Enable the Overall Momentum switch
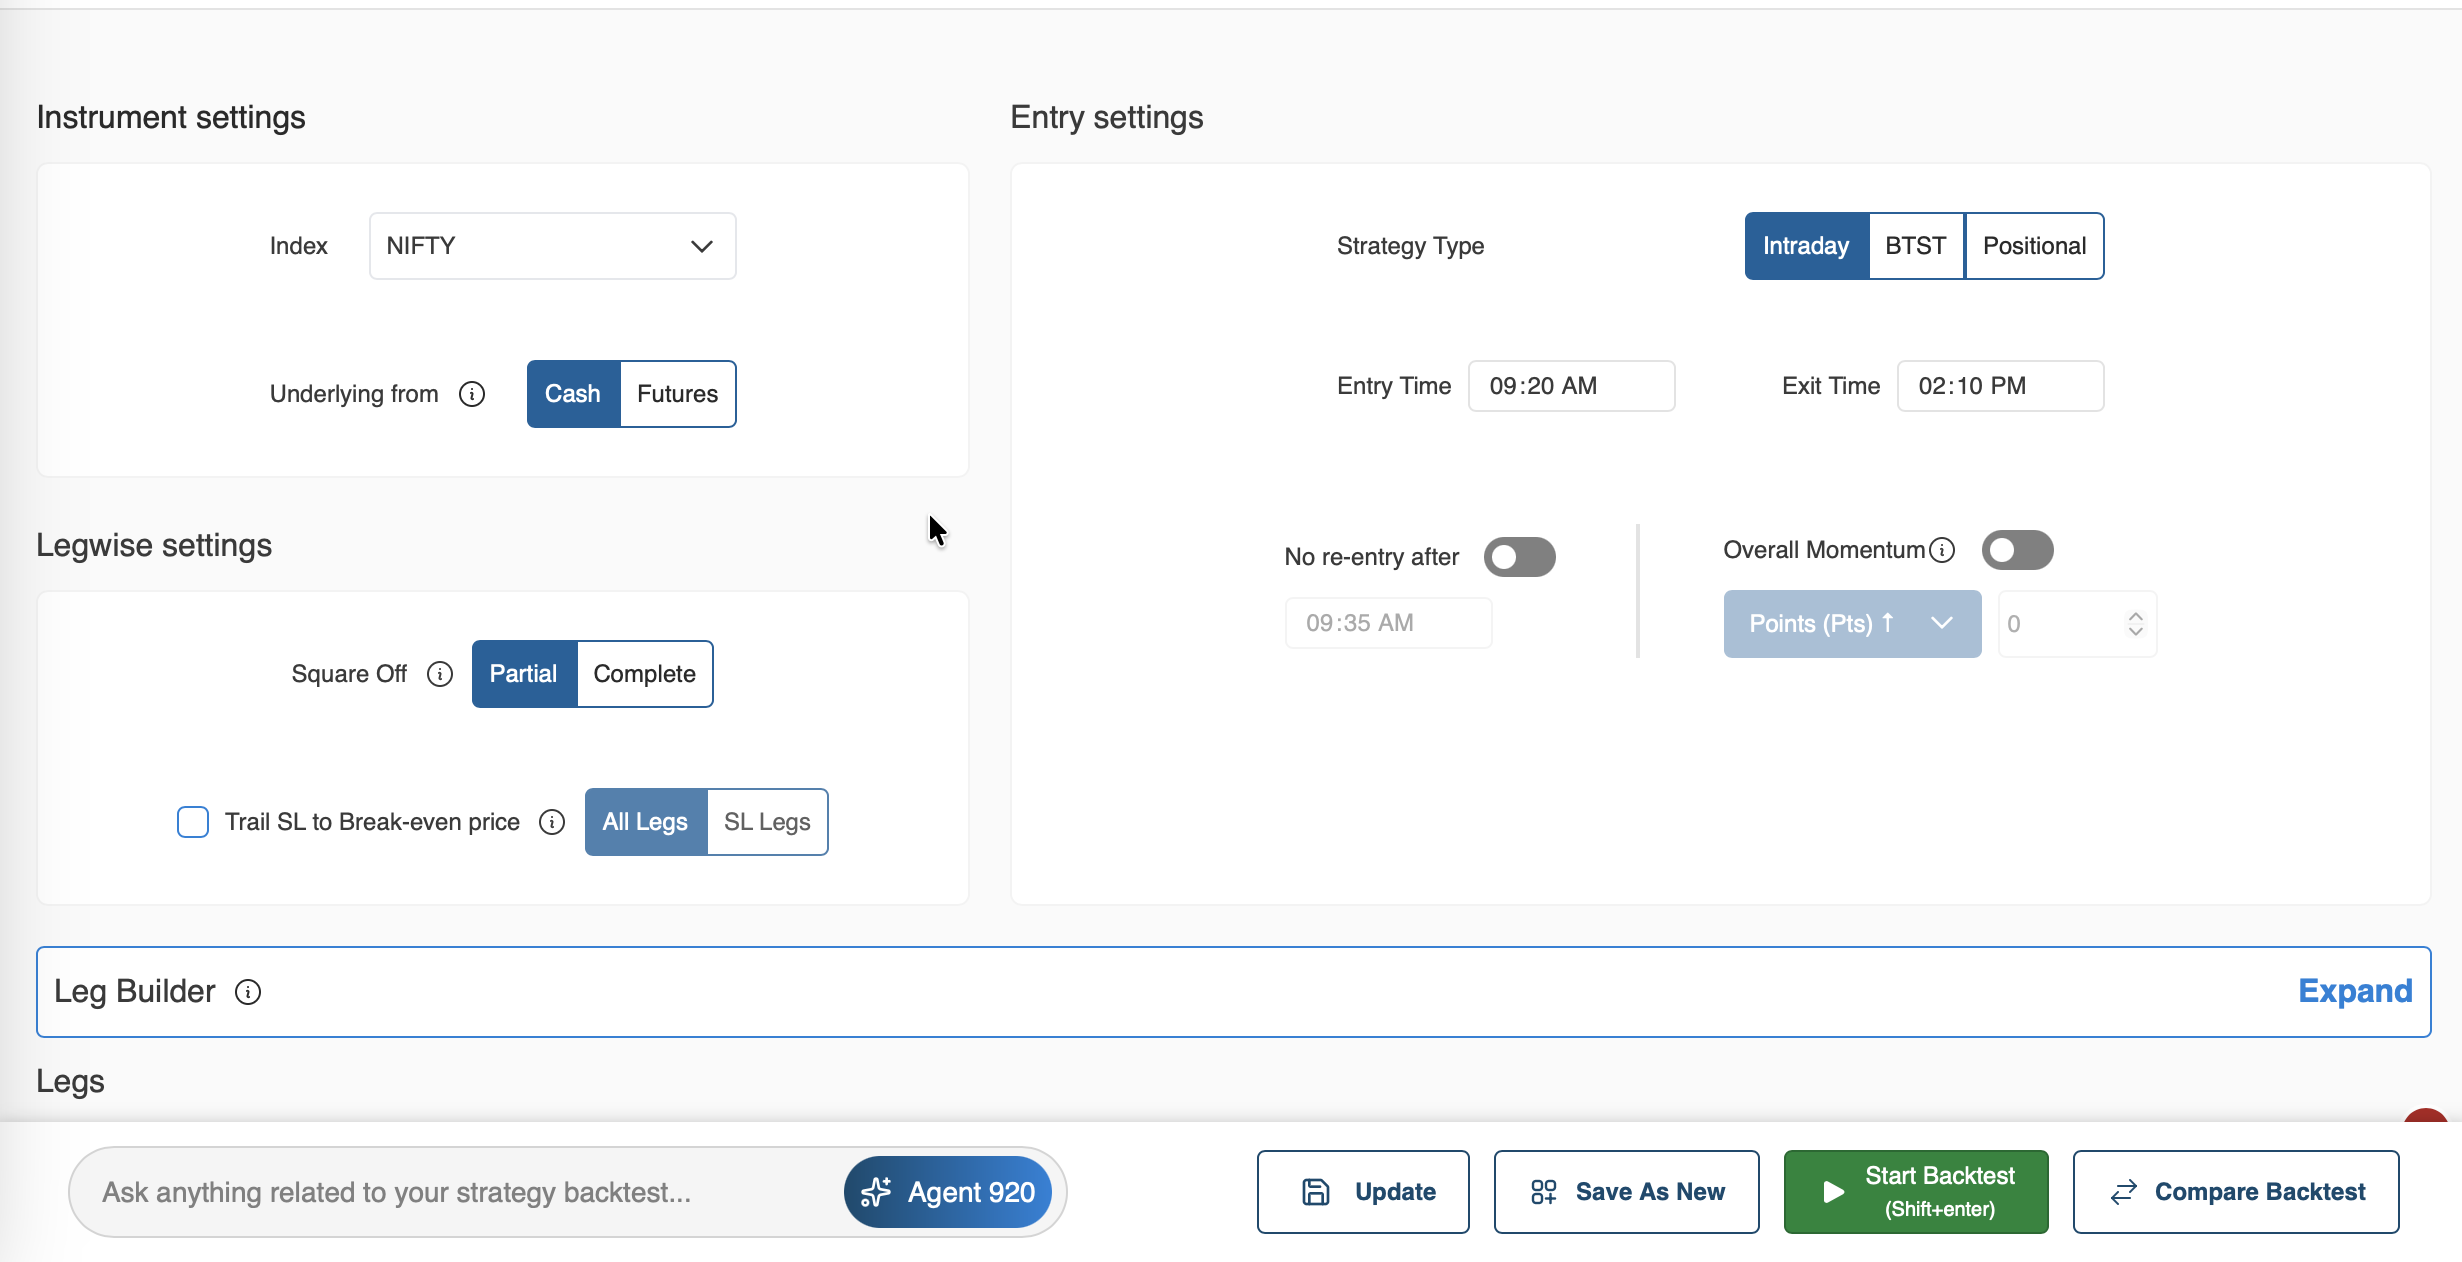The height and width of the screenshot is (1262, 2462). 2017,550
